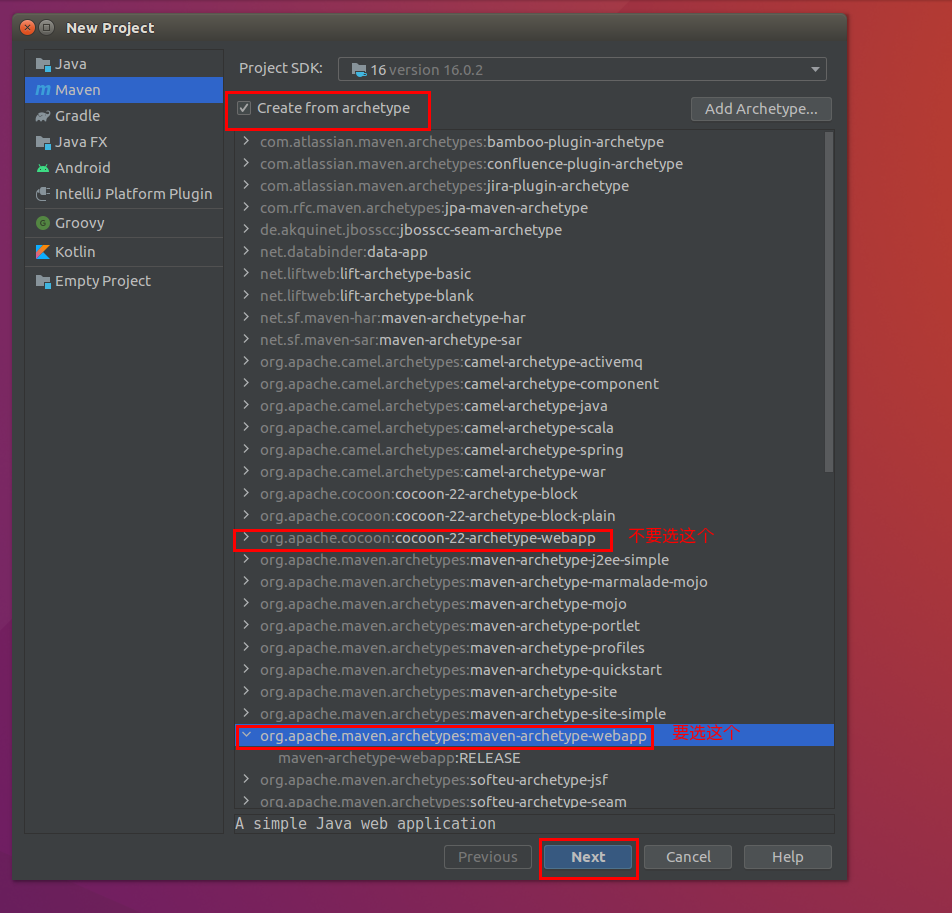This screenshot has width=952, height=913.
Task: Expand bamboo-plugin-archetype node
Action: pyautogui.click(x=246, y=141)
